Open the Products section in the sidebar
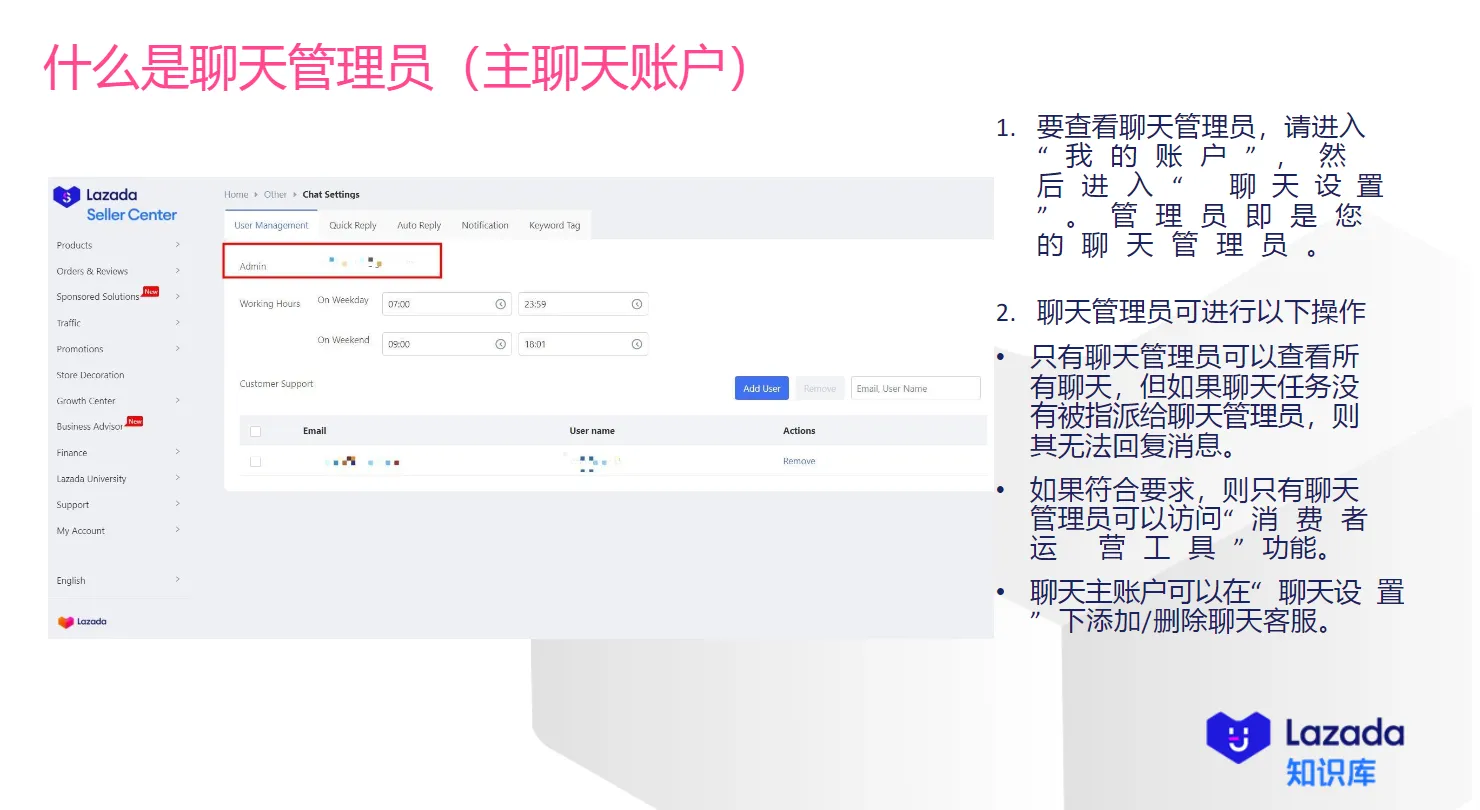This screenshot has height=810, width=1480. pyautogui.click(x=74, y=244)
